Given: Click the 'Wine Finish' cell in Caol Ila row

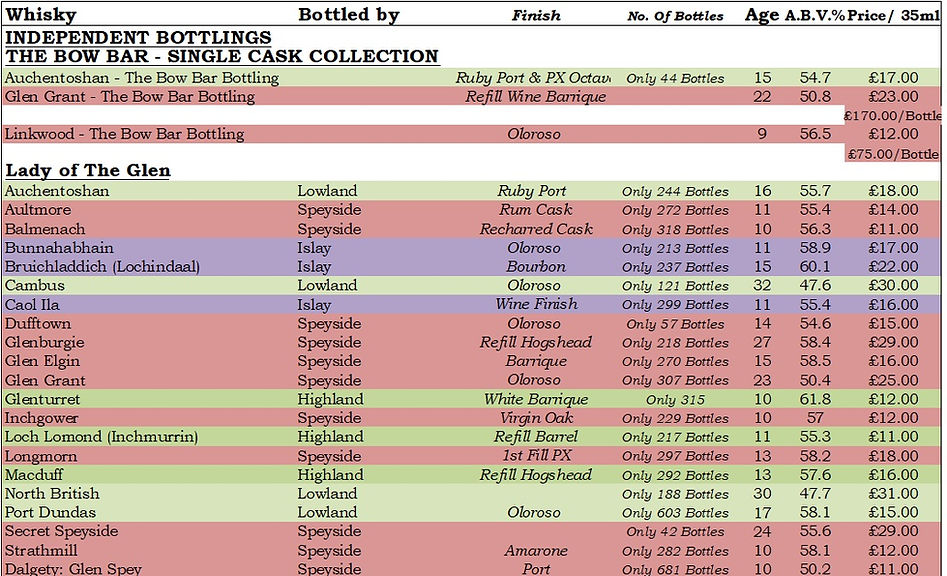Looking at the screenshot, I should (x=536, y=304).
